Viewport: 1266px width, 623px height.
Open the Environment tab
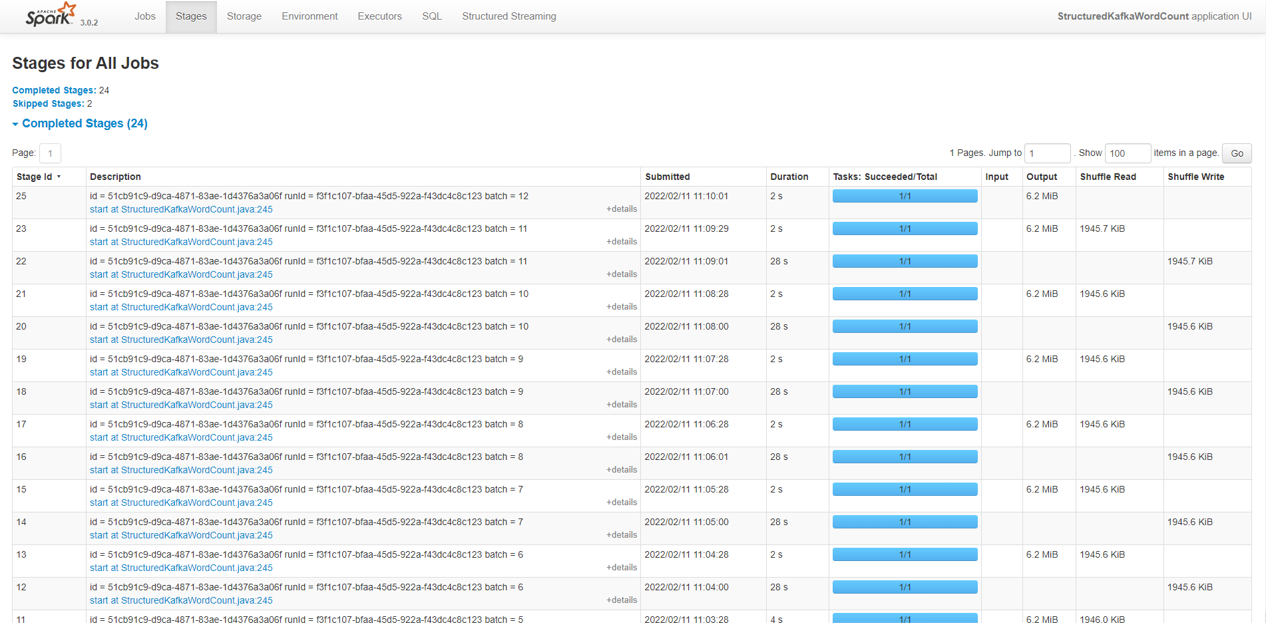point(309,16)
